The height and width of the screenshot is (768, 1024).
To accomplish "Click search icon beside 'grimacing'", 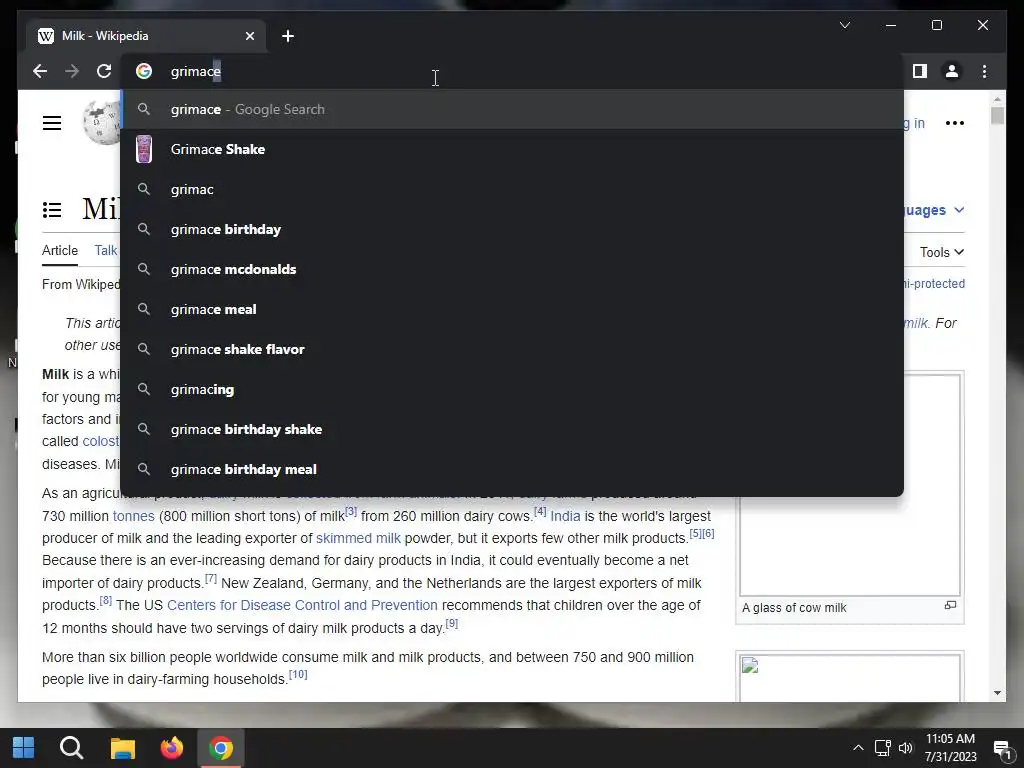I will coord(144,389).
